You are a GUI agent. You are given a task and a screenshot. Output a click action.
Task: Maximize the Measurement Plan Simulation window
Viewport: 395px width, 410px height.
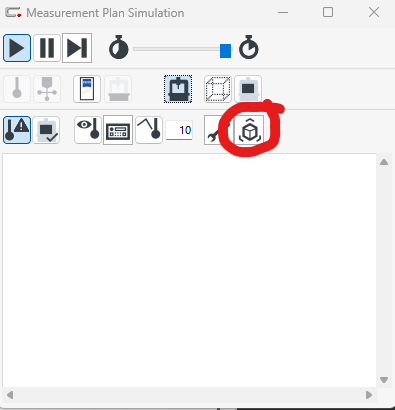coord(328,13)
